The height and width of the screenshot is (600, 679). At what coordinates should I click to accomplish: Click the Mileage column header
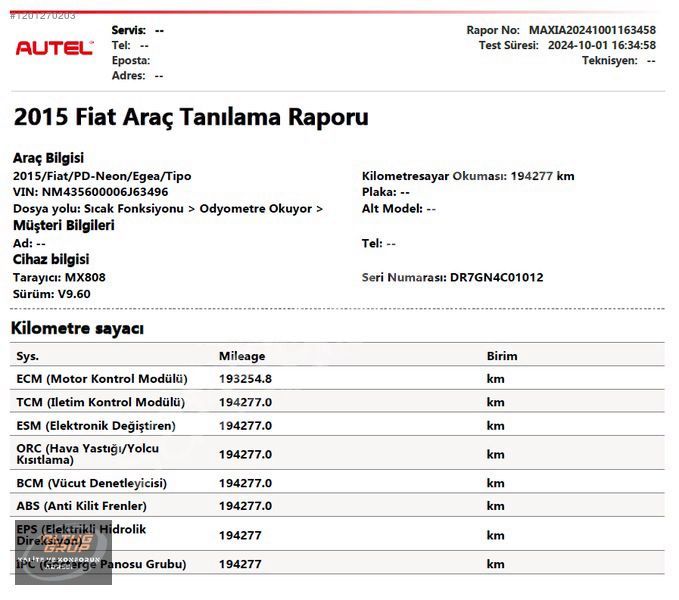242,356
